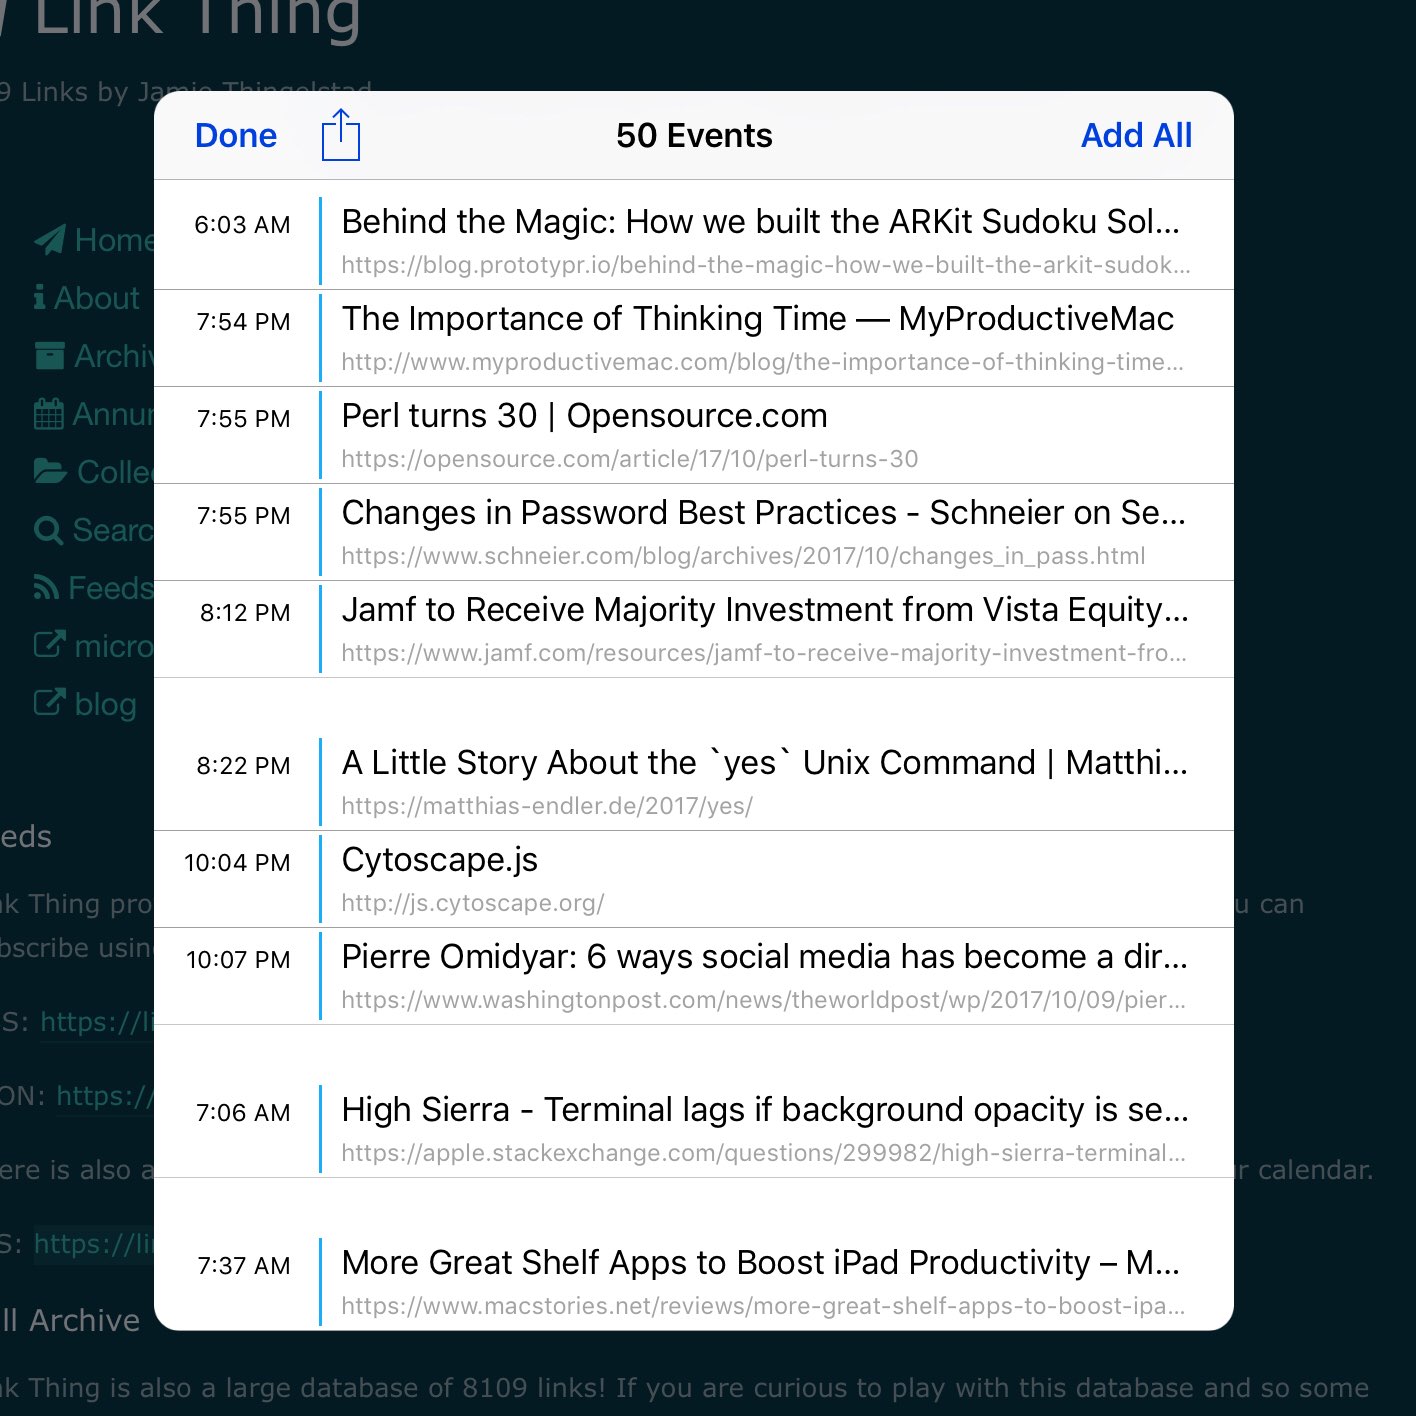
Task: Select More Great Shelf Apps event
Action: 694,1282
